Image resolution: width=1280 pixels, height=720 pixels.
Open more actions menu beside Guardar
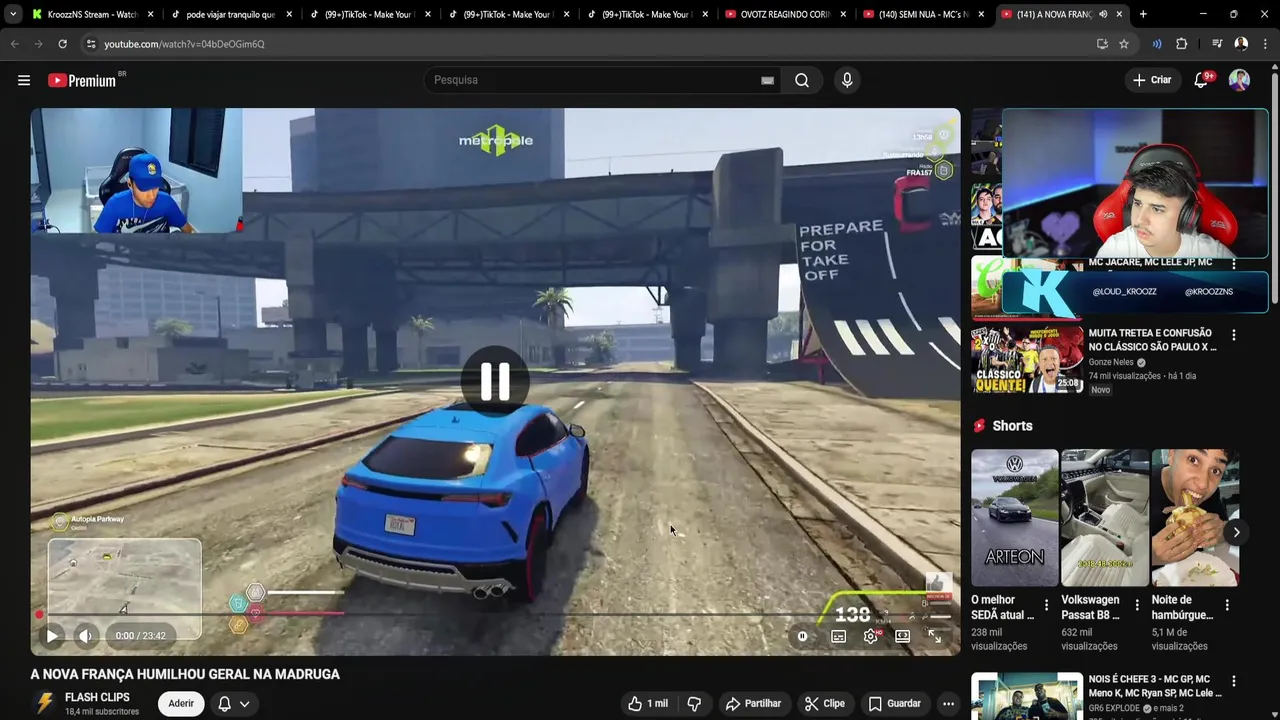[x=948, y=704]
